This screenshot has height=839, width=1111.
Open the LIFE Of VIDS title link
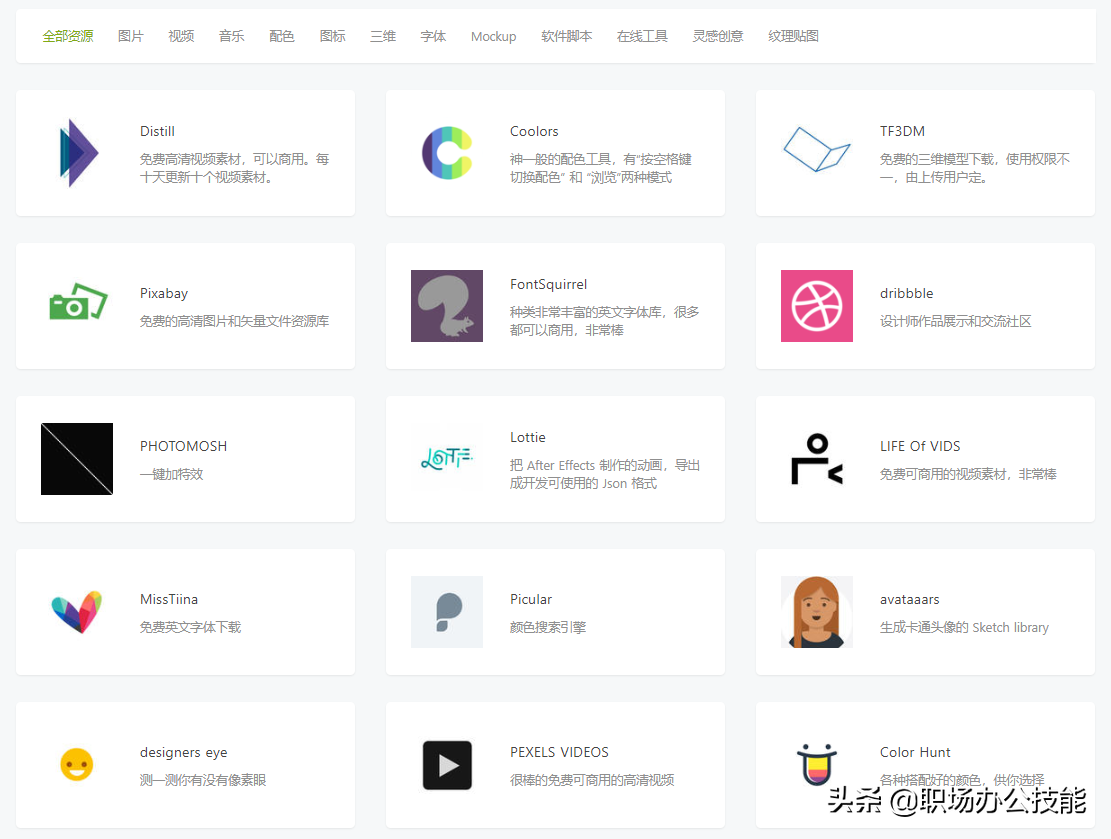(x=920, y=446)
